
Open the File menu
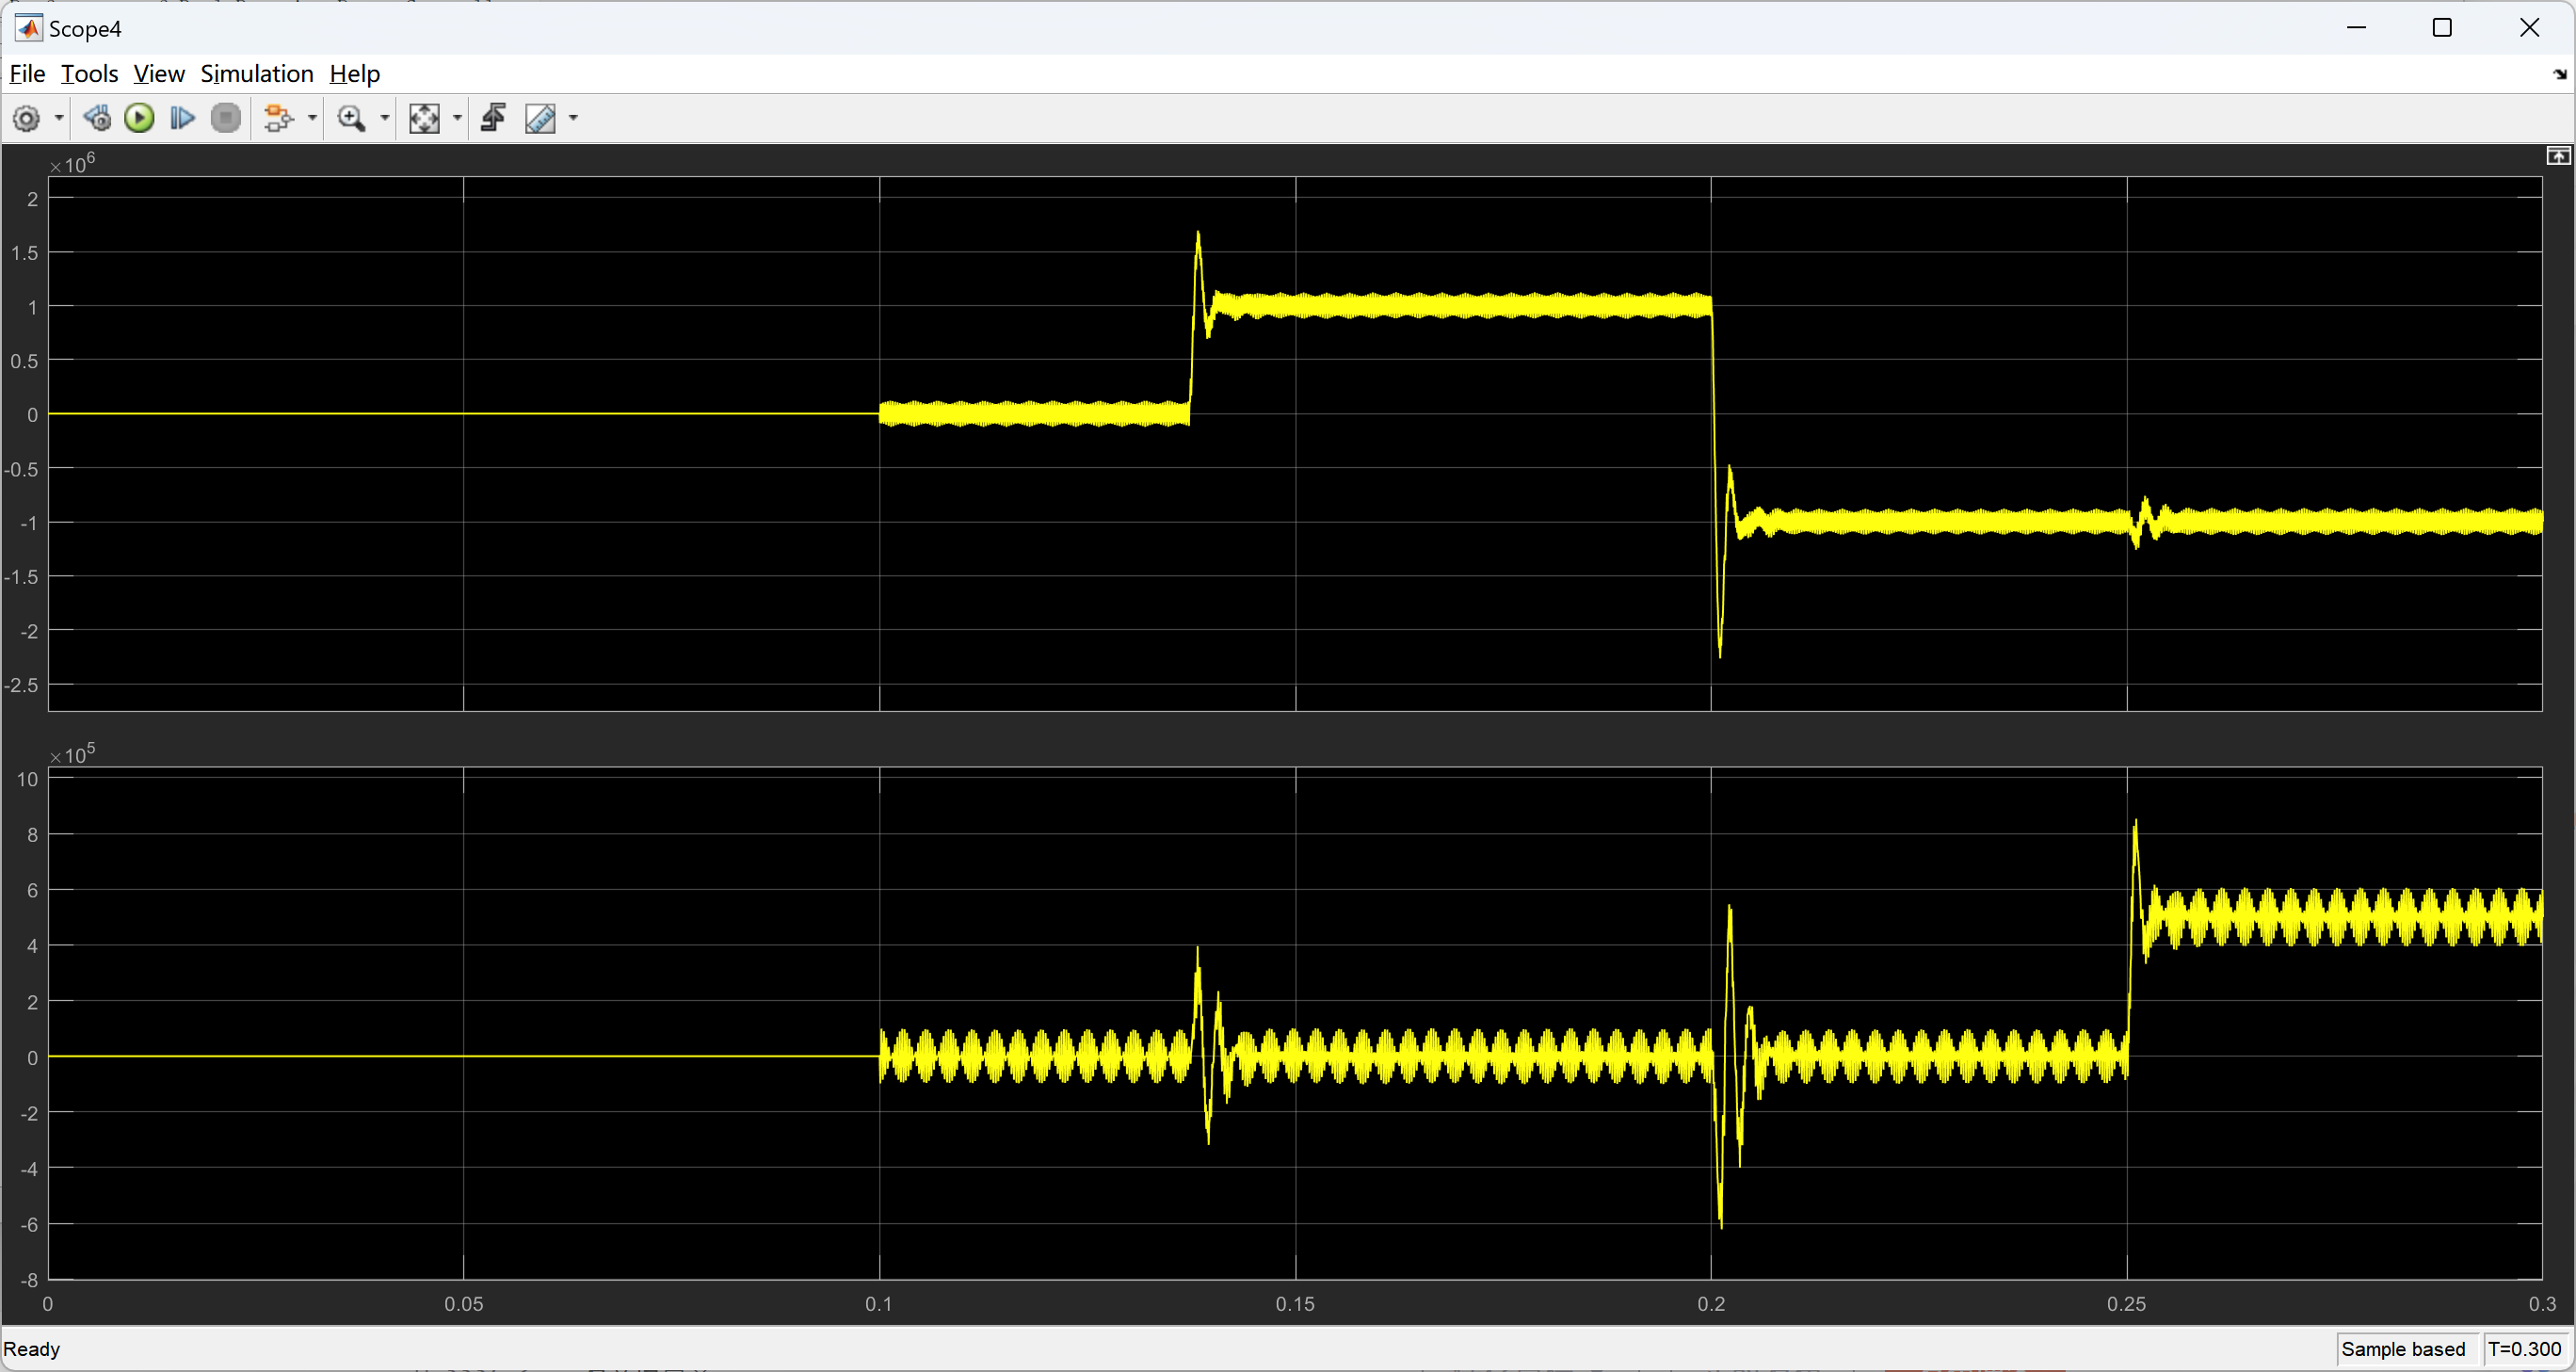(x=27, y=74)
